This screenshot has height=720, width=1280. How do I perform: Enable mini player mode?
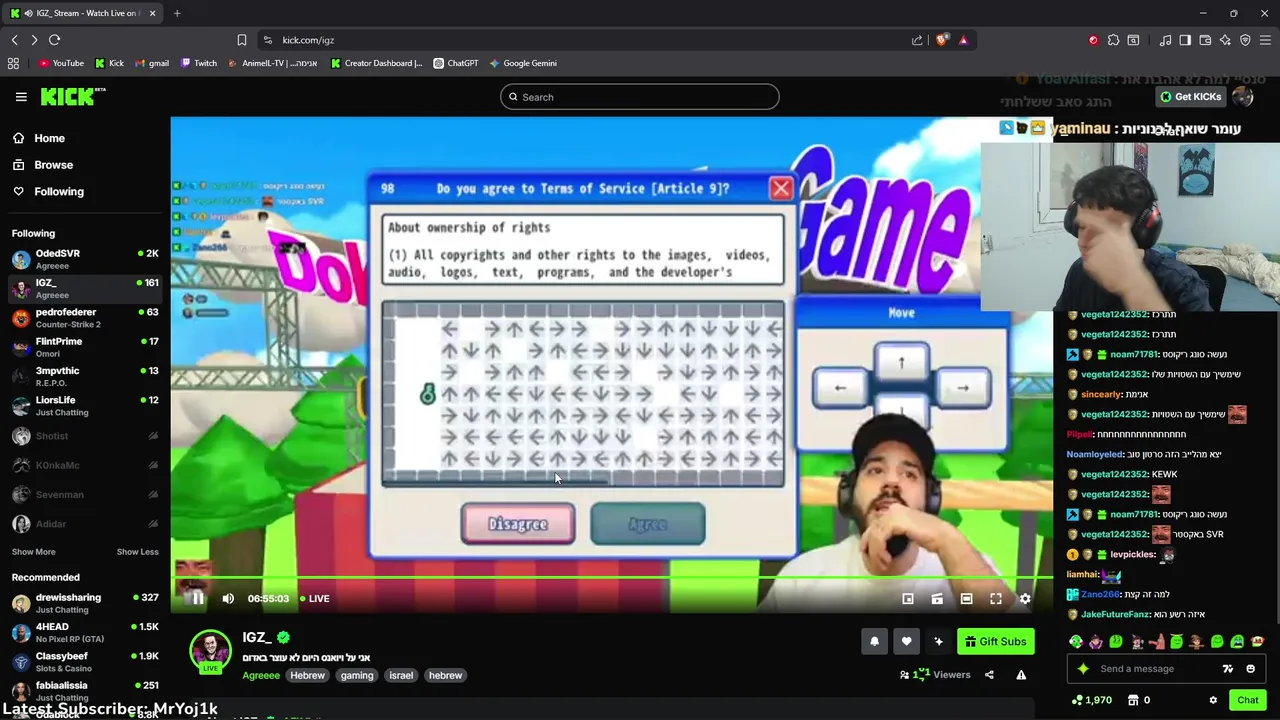(908, 599)
